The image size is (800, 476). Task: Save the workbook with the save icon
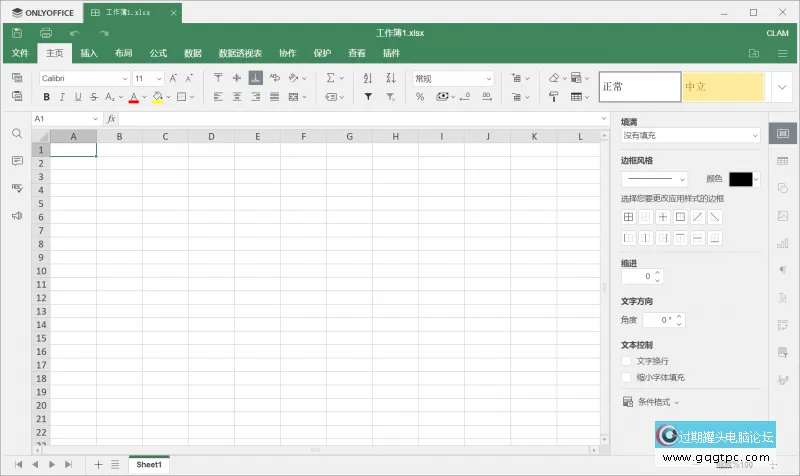pos(17,33)
